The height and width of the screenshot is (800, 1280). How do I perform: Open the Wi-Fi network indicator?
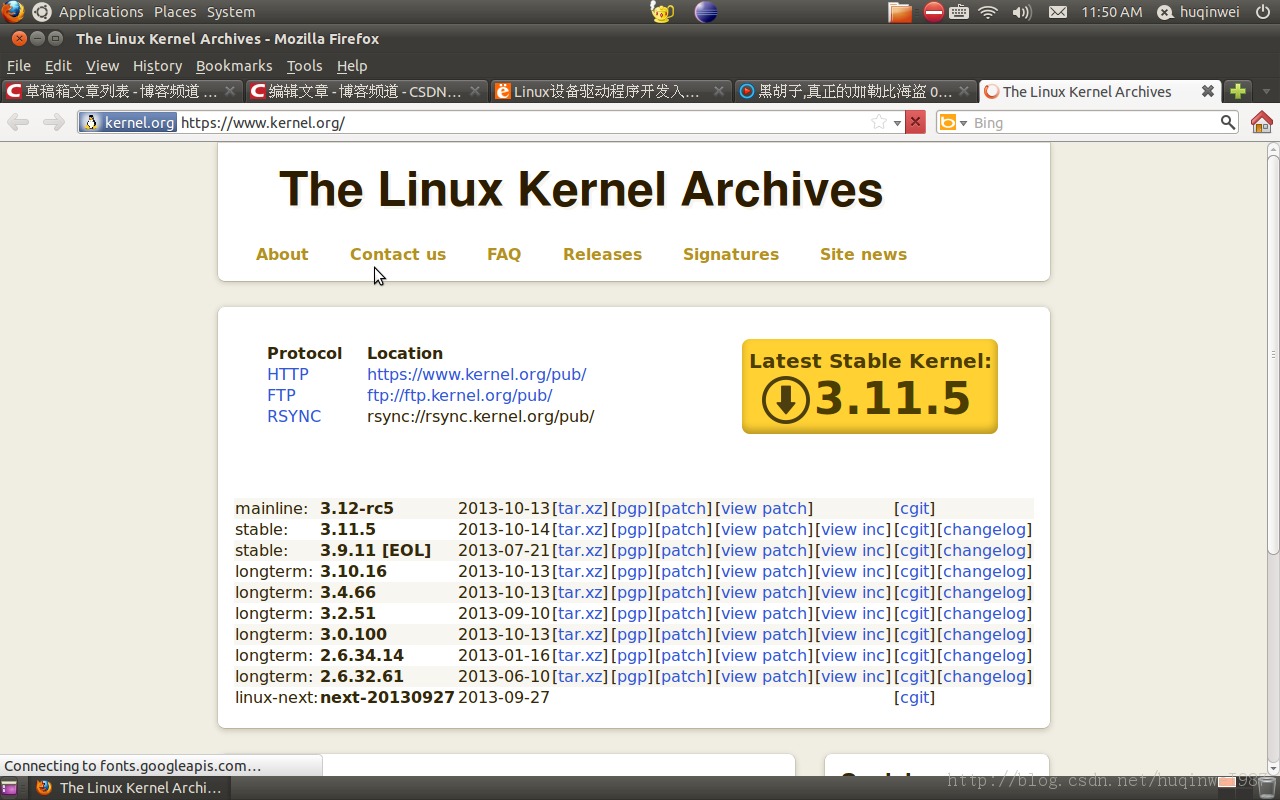pos(988,12)
